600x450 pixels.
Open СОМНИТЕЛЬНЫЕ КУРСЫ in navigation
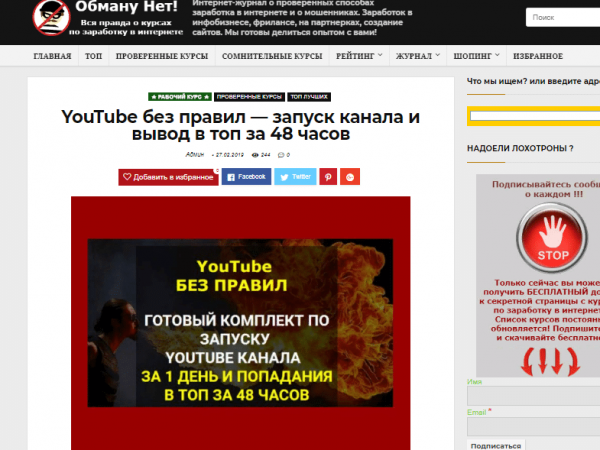point(272,56)
